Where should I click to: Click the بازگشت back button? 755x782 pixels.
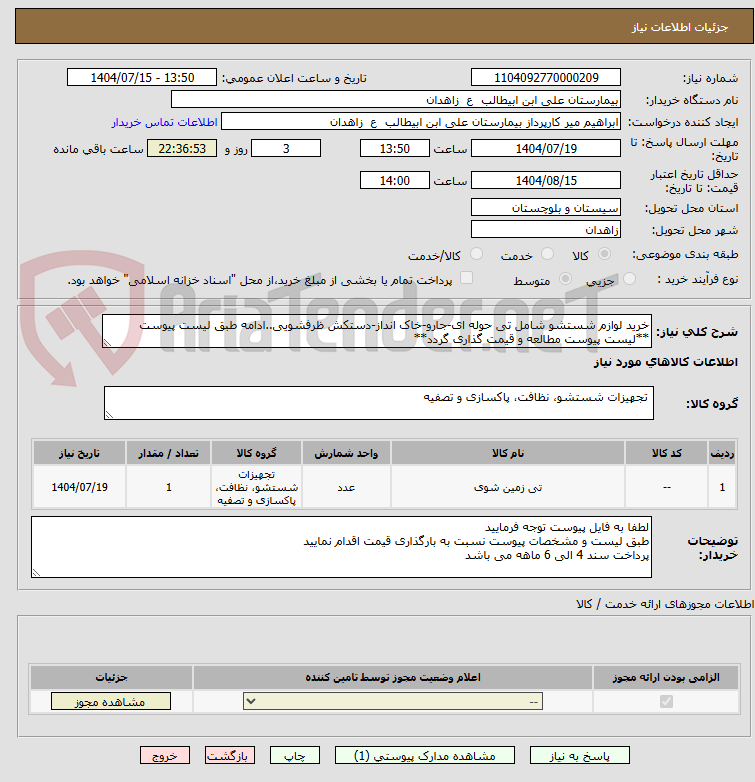tap(229, 756)
